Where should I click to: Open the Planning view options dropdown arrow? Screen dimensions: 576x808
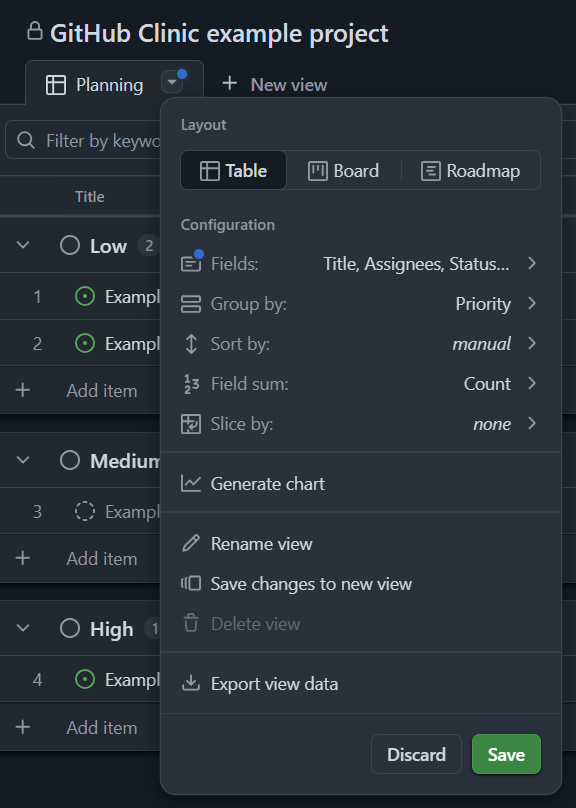(172, 82)
